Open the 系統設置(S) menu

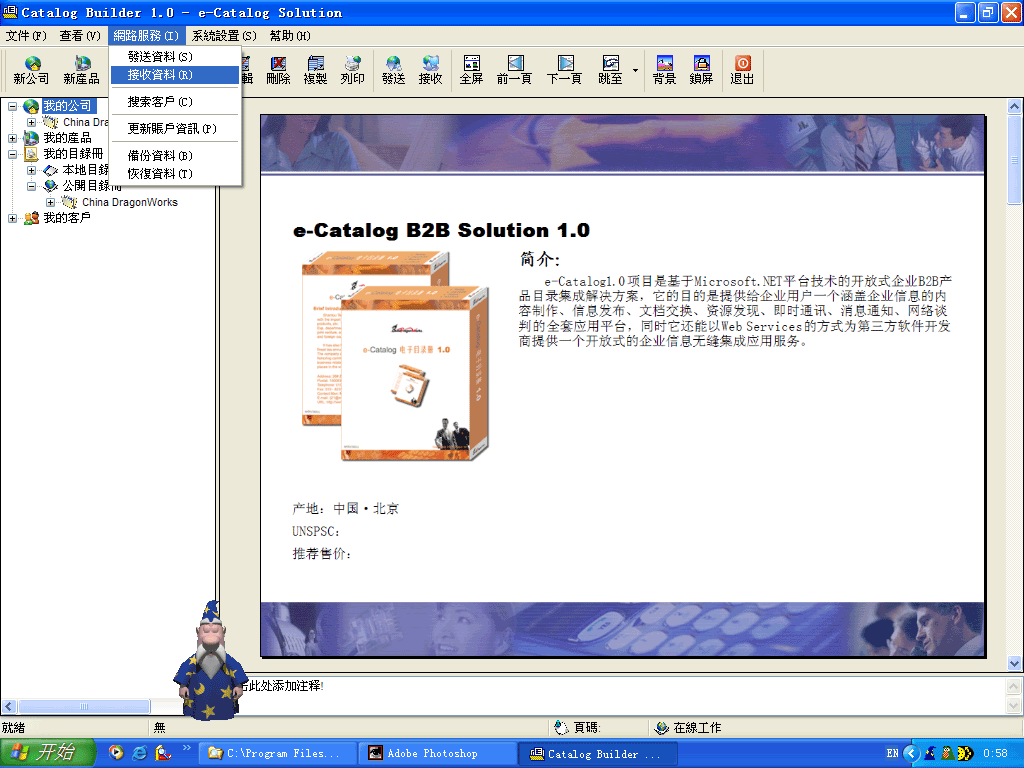click(224, 35)
